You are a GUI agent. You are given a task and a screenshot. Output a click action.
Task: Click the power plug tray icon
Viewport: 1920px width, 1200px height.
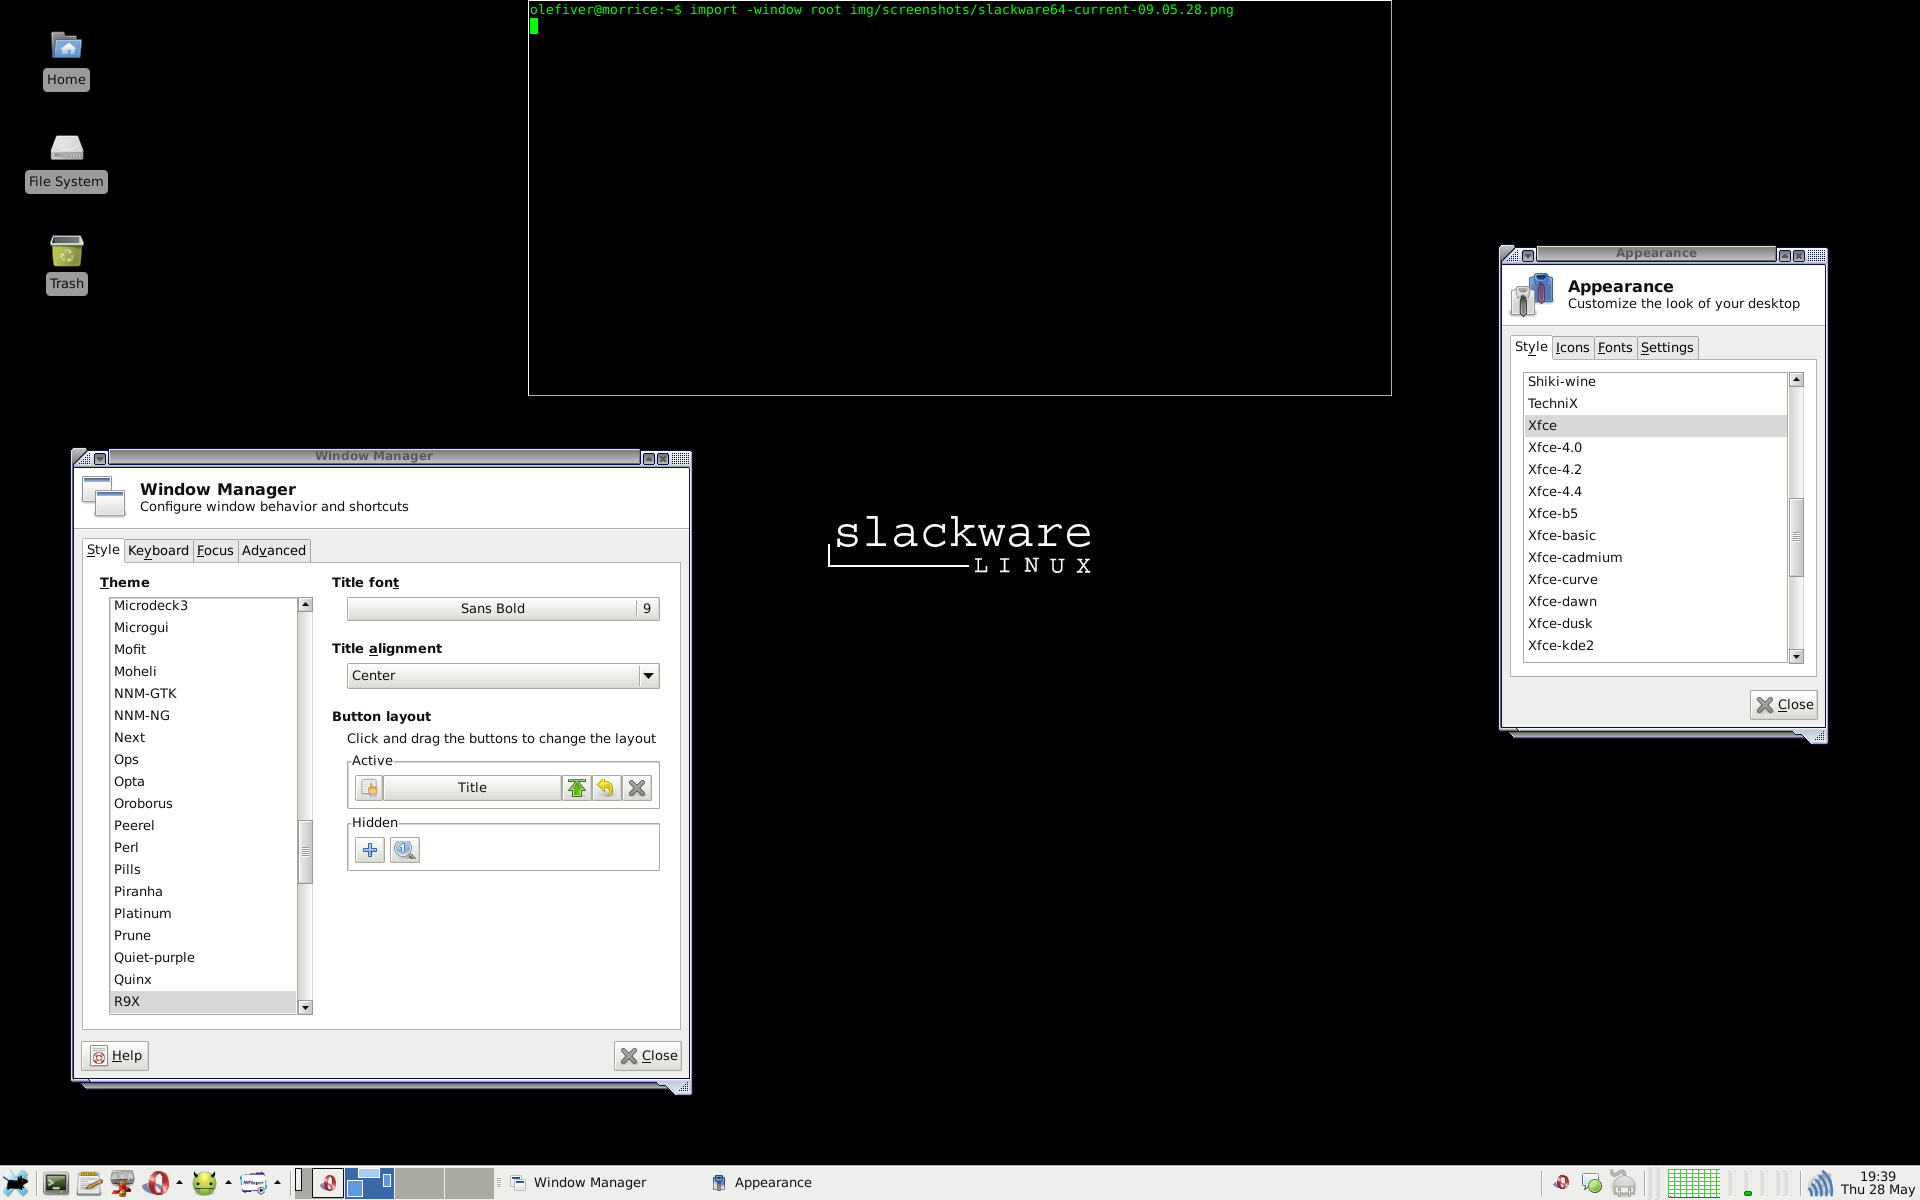(1623, 1184)
